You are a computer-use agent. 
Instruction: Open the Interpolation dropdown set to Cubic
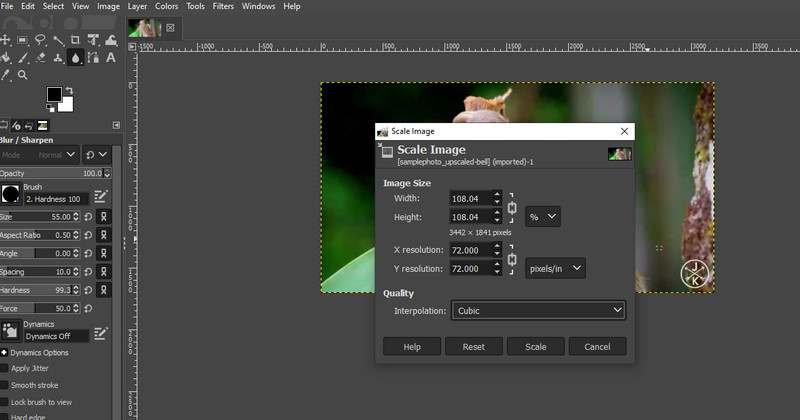[x=538, y=311]
